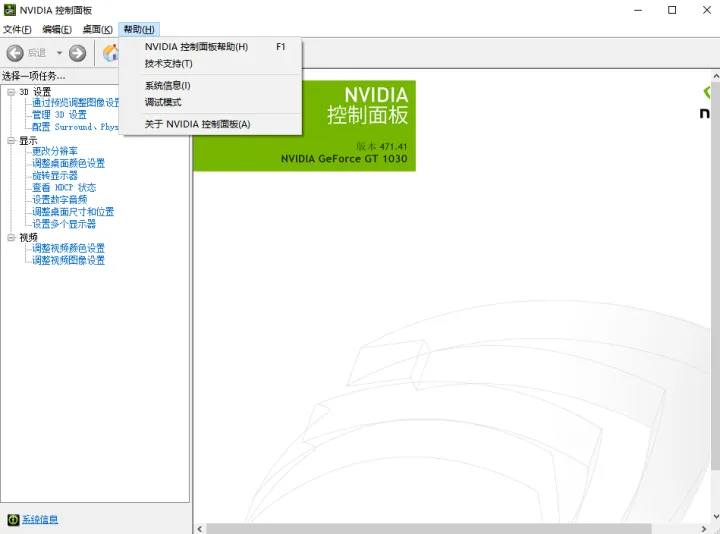Collapse the 视频 tree node
Image resolution: width=720 pixels, height=534 pixels.
tap(11, 237)
